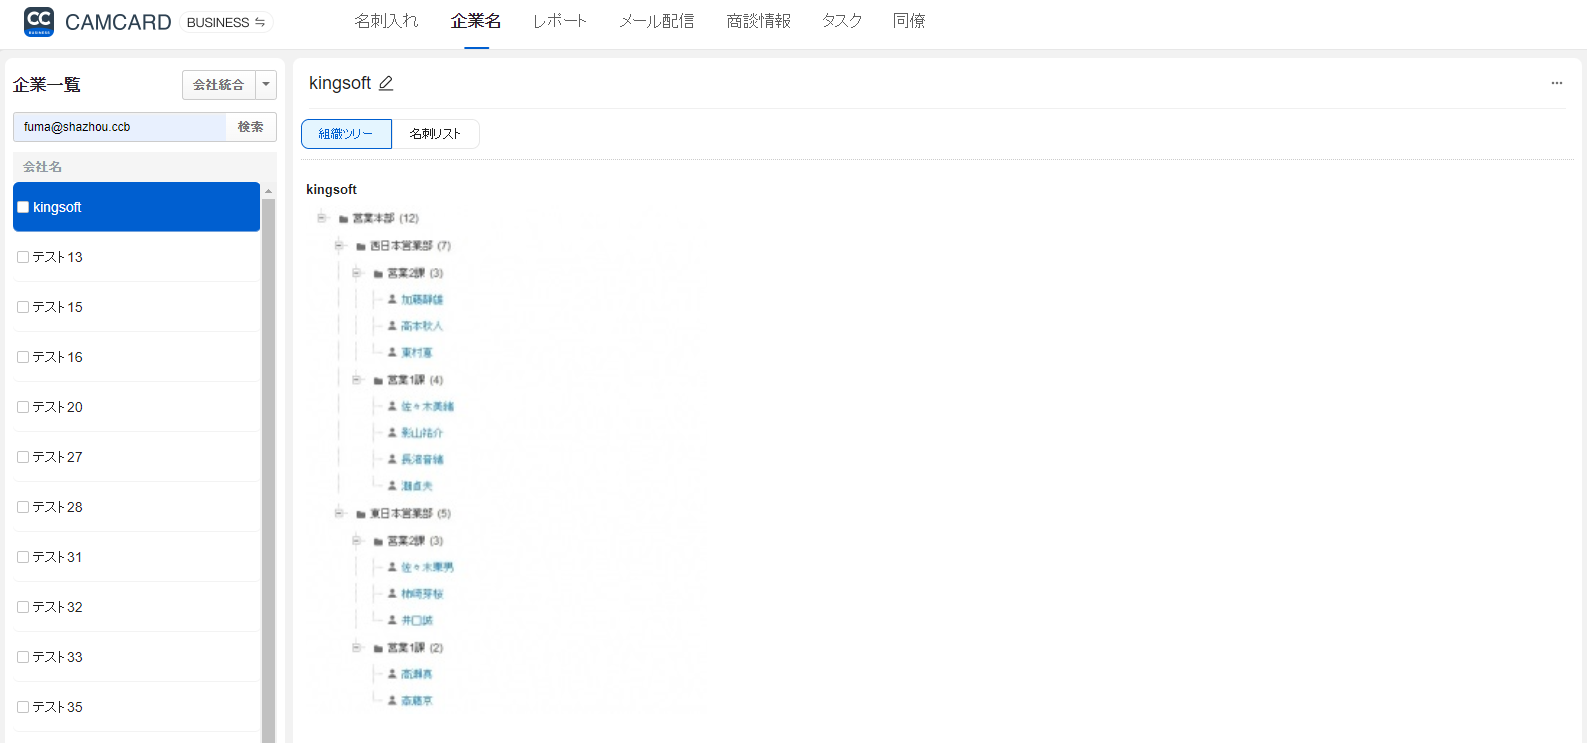Open the 同僚 menu
The image size is (1587, 743).
pos(909,21)
